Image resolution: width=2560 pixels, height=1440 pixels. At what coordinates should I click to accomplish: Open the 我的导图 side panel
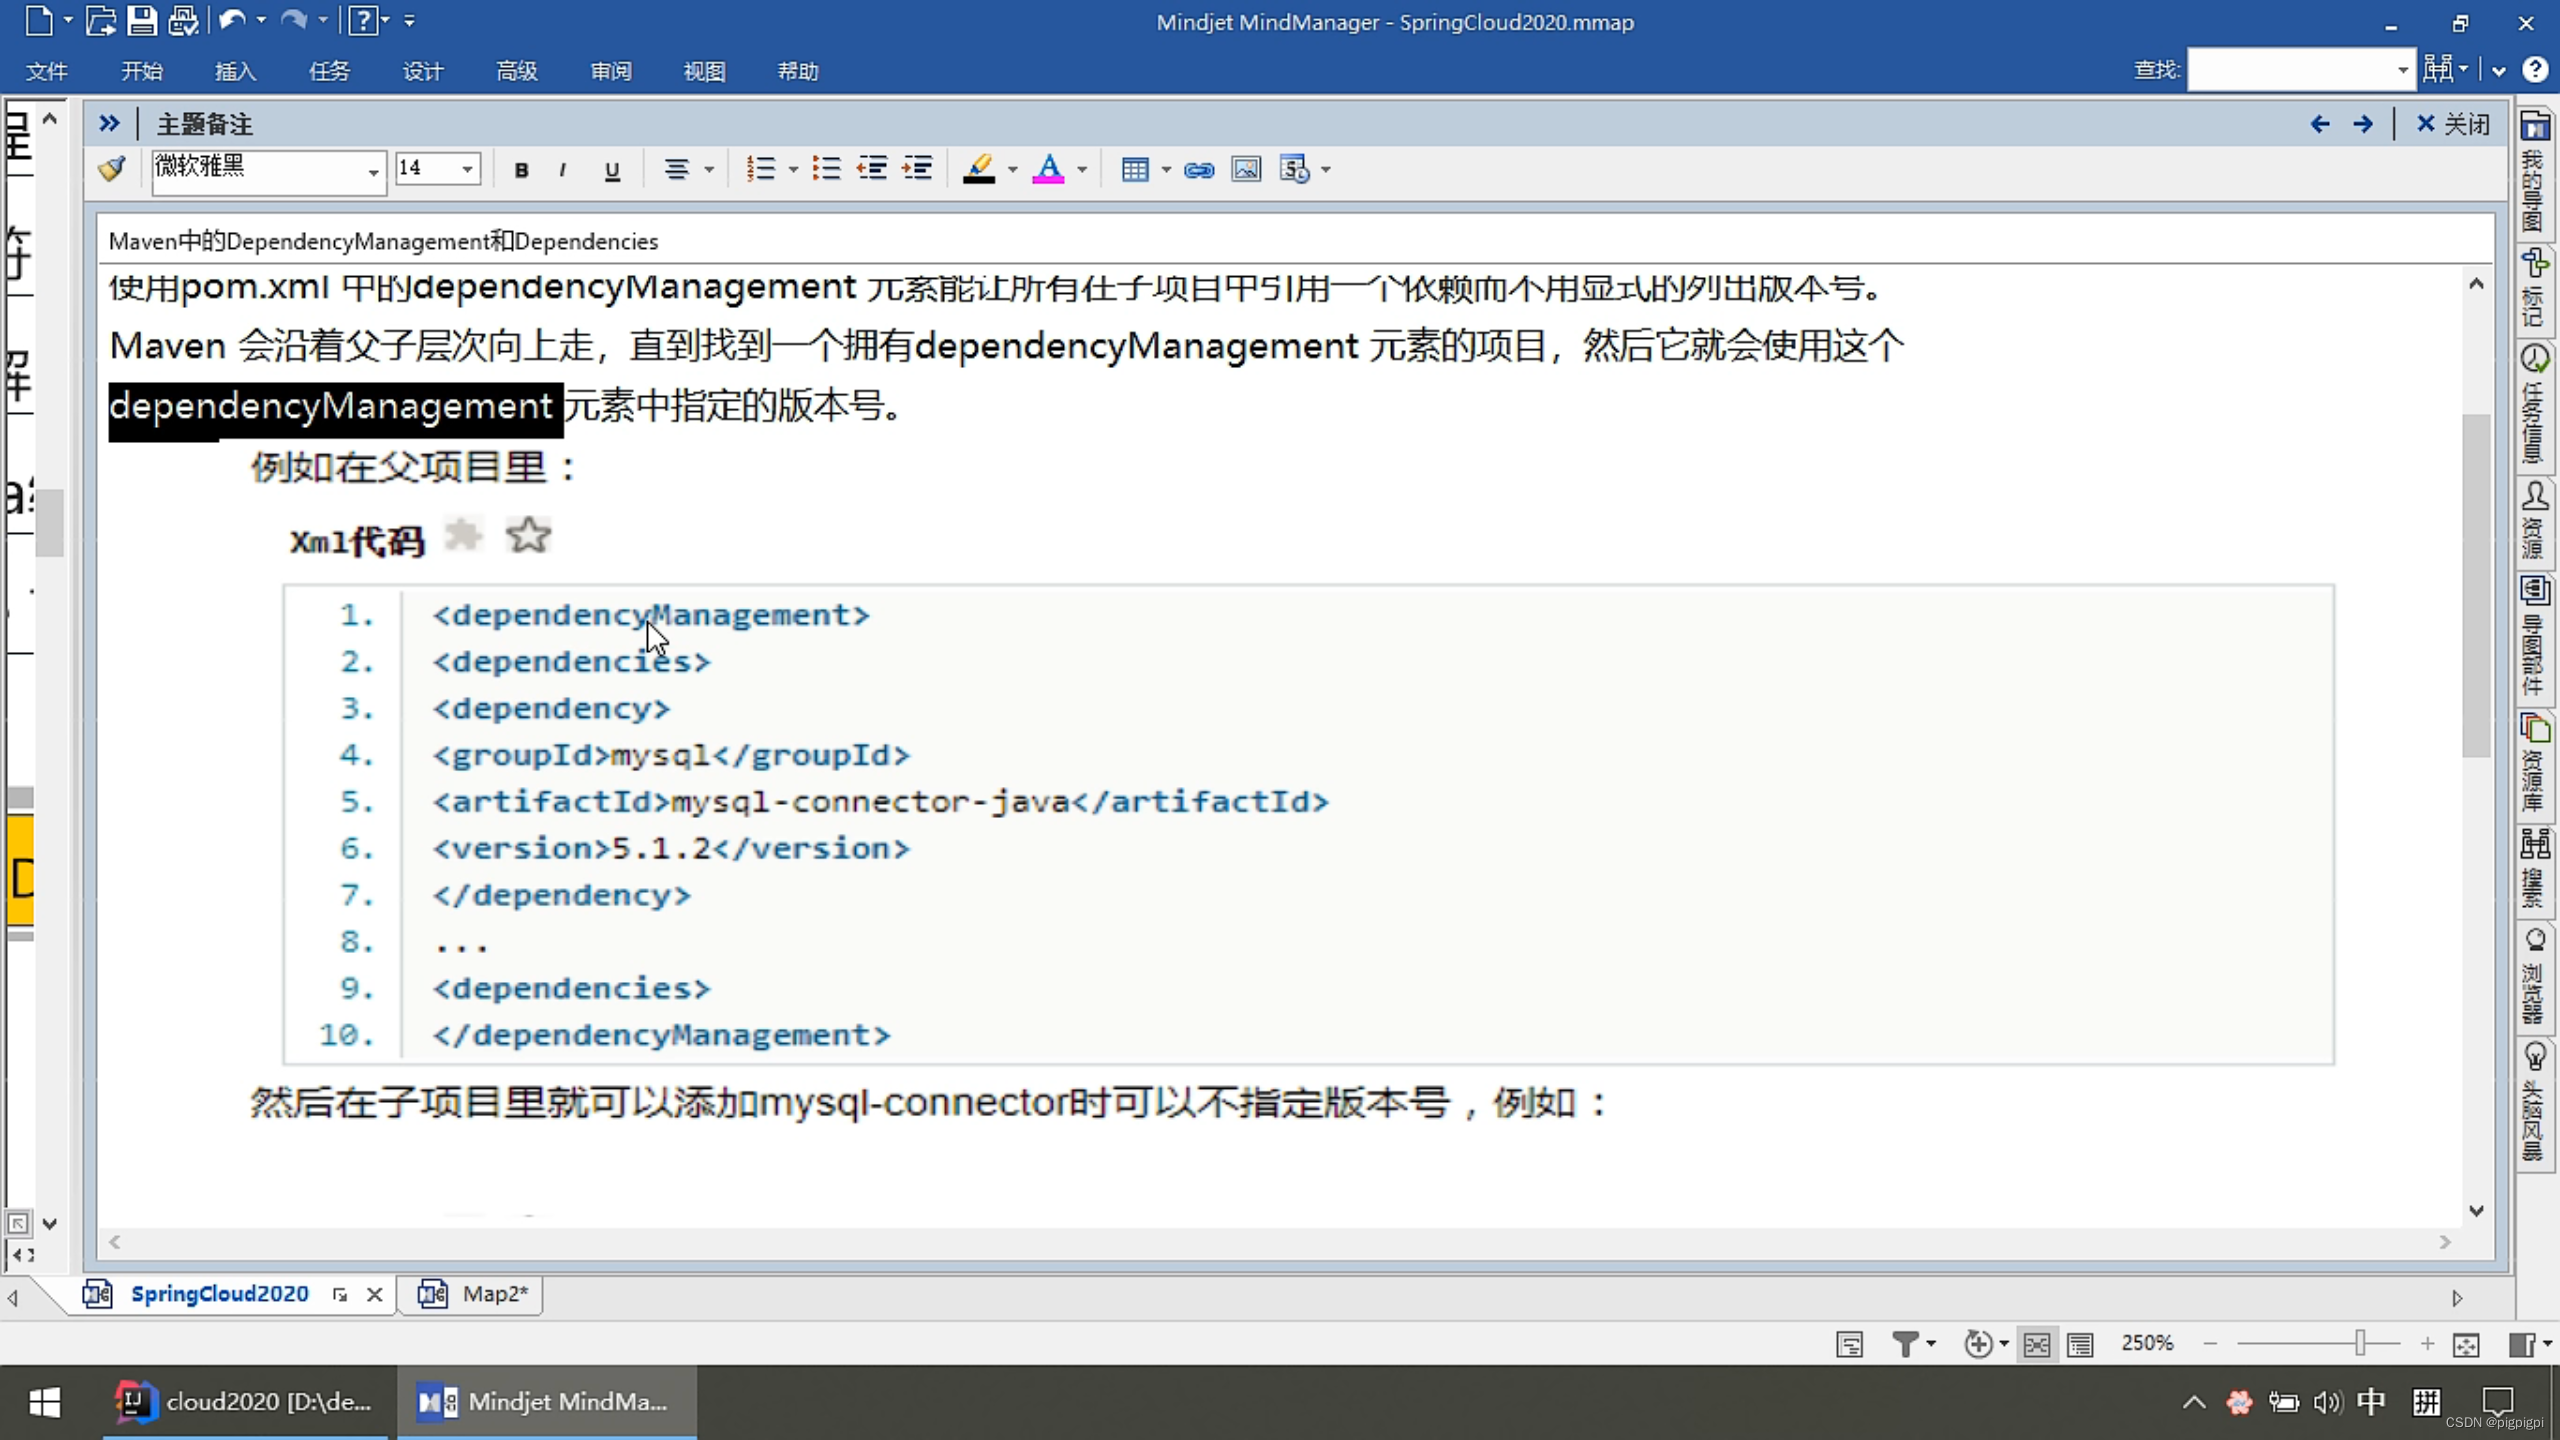(x=2535, y=172)
